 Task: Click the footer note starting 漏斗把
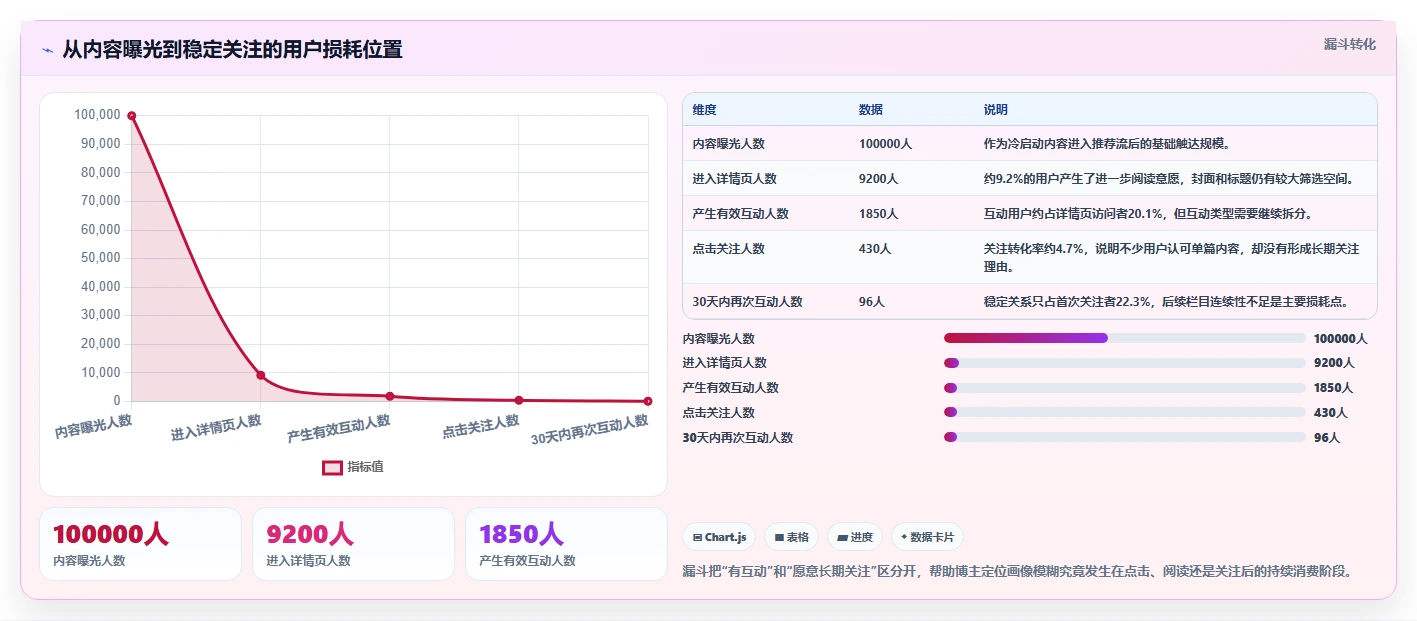click(x=1018, y=572)
